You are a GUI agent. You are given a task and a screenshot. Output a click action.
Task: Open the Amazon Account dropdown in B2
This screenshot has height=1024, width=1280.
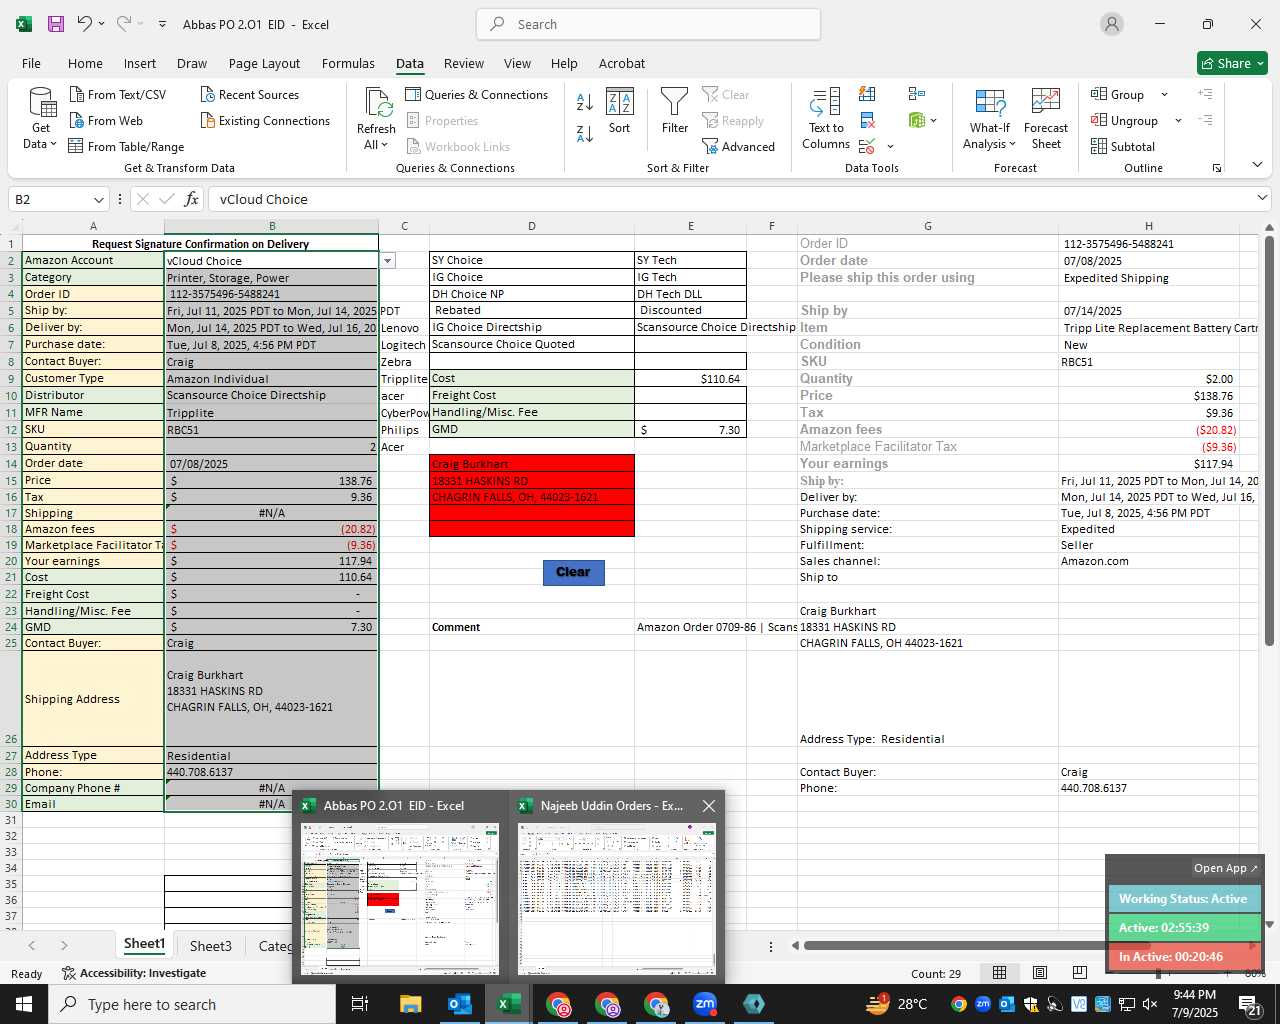pos(387,260)
